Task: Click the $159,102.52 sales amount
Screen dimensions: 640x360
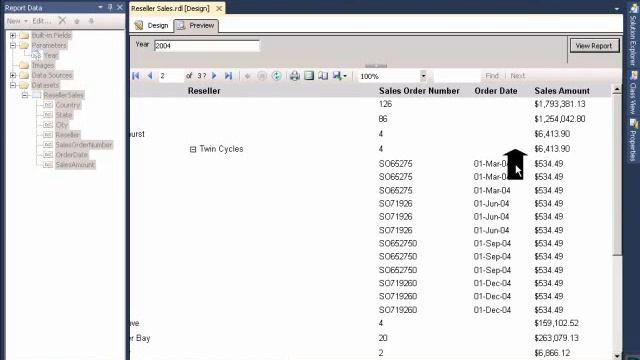Action: tap(556, 323)
